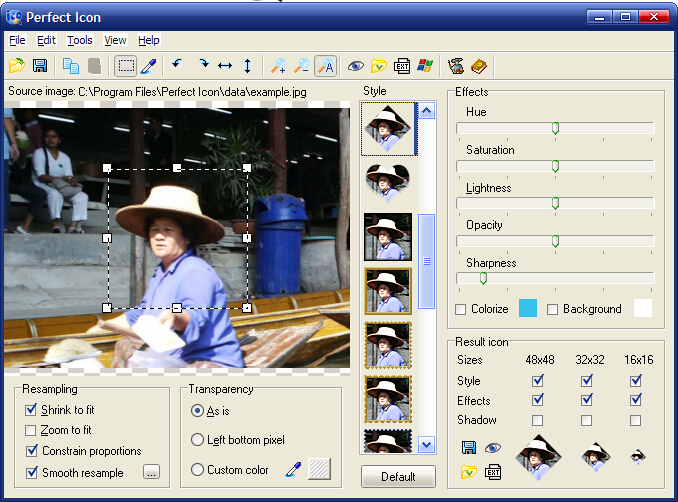Flip the image vertically
678x502 pixels.
click(x=247, y=66)
